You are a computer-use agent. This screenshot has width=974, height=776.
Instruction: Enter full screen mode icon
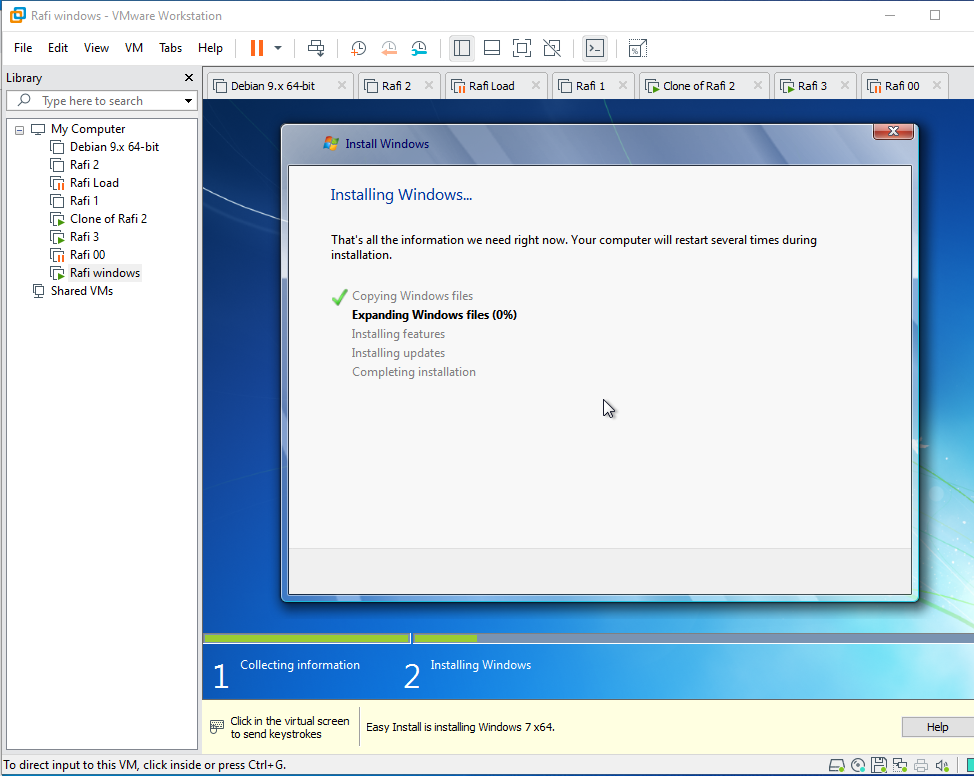coord(522,48)
